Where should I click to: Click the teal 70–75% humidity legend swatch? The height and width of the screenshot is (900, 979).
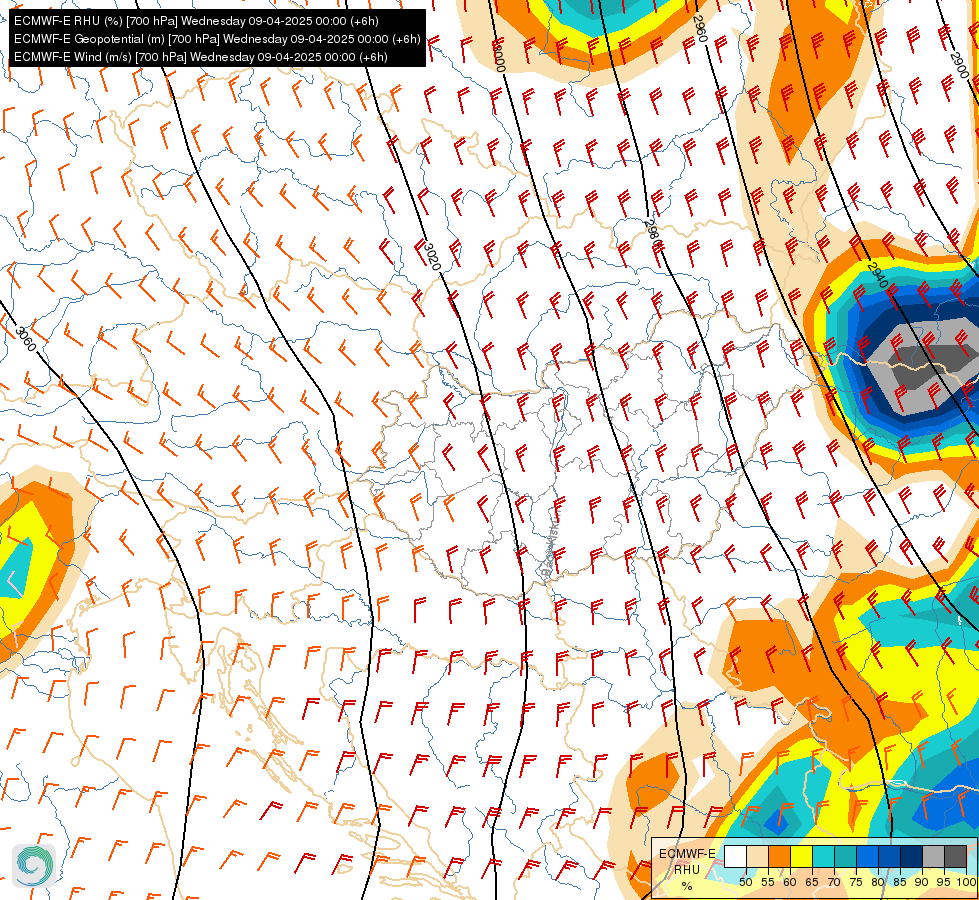point(845,856)
